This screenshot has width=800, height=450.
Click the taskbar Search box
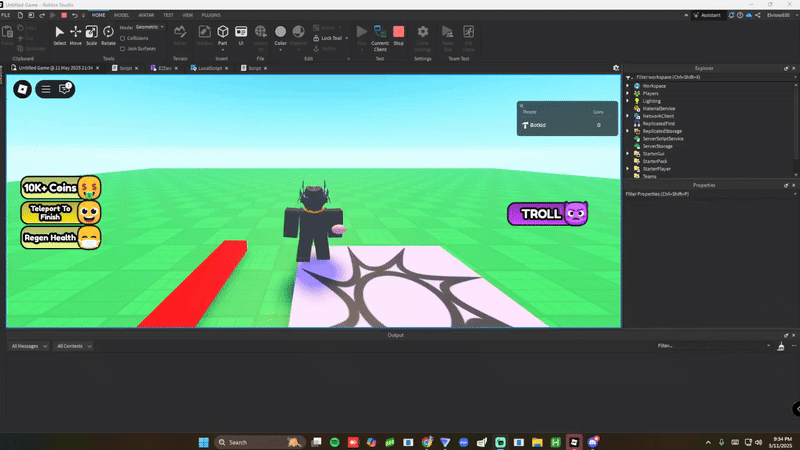click(x=259, y=442)
